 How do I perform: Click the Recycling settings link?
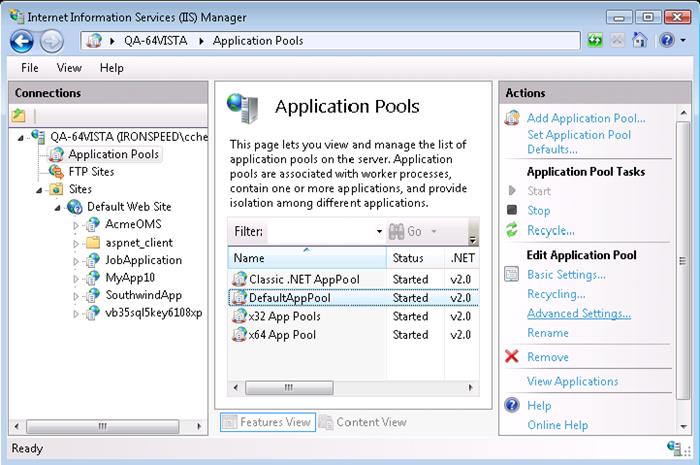pos(556,294)
